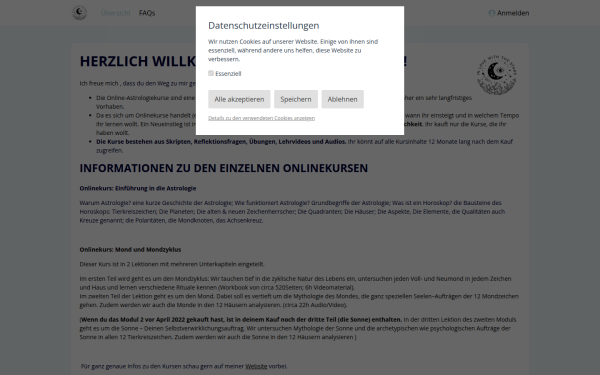Click the Datenschutzeinstellungen dialog title
The image size is (600, 375).
point(264,26)
